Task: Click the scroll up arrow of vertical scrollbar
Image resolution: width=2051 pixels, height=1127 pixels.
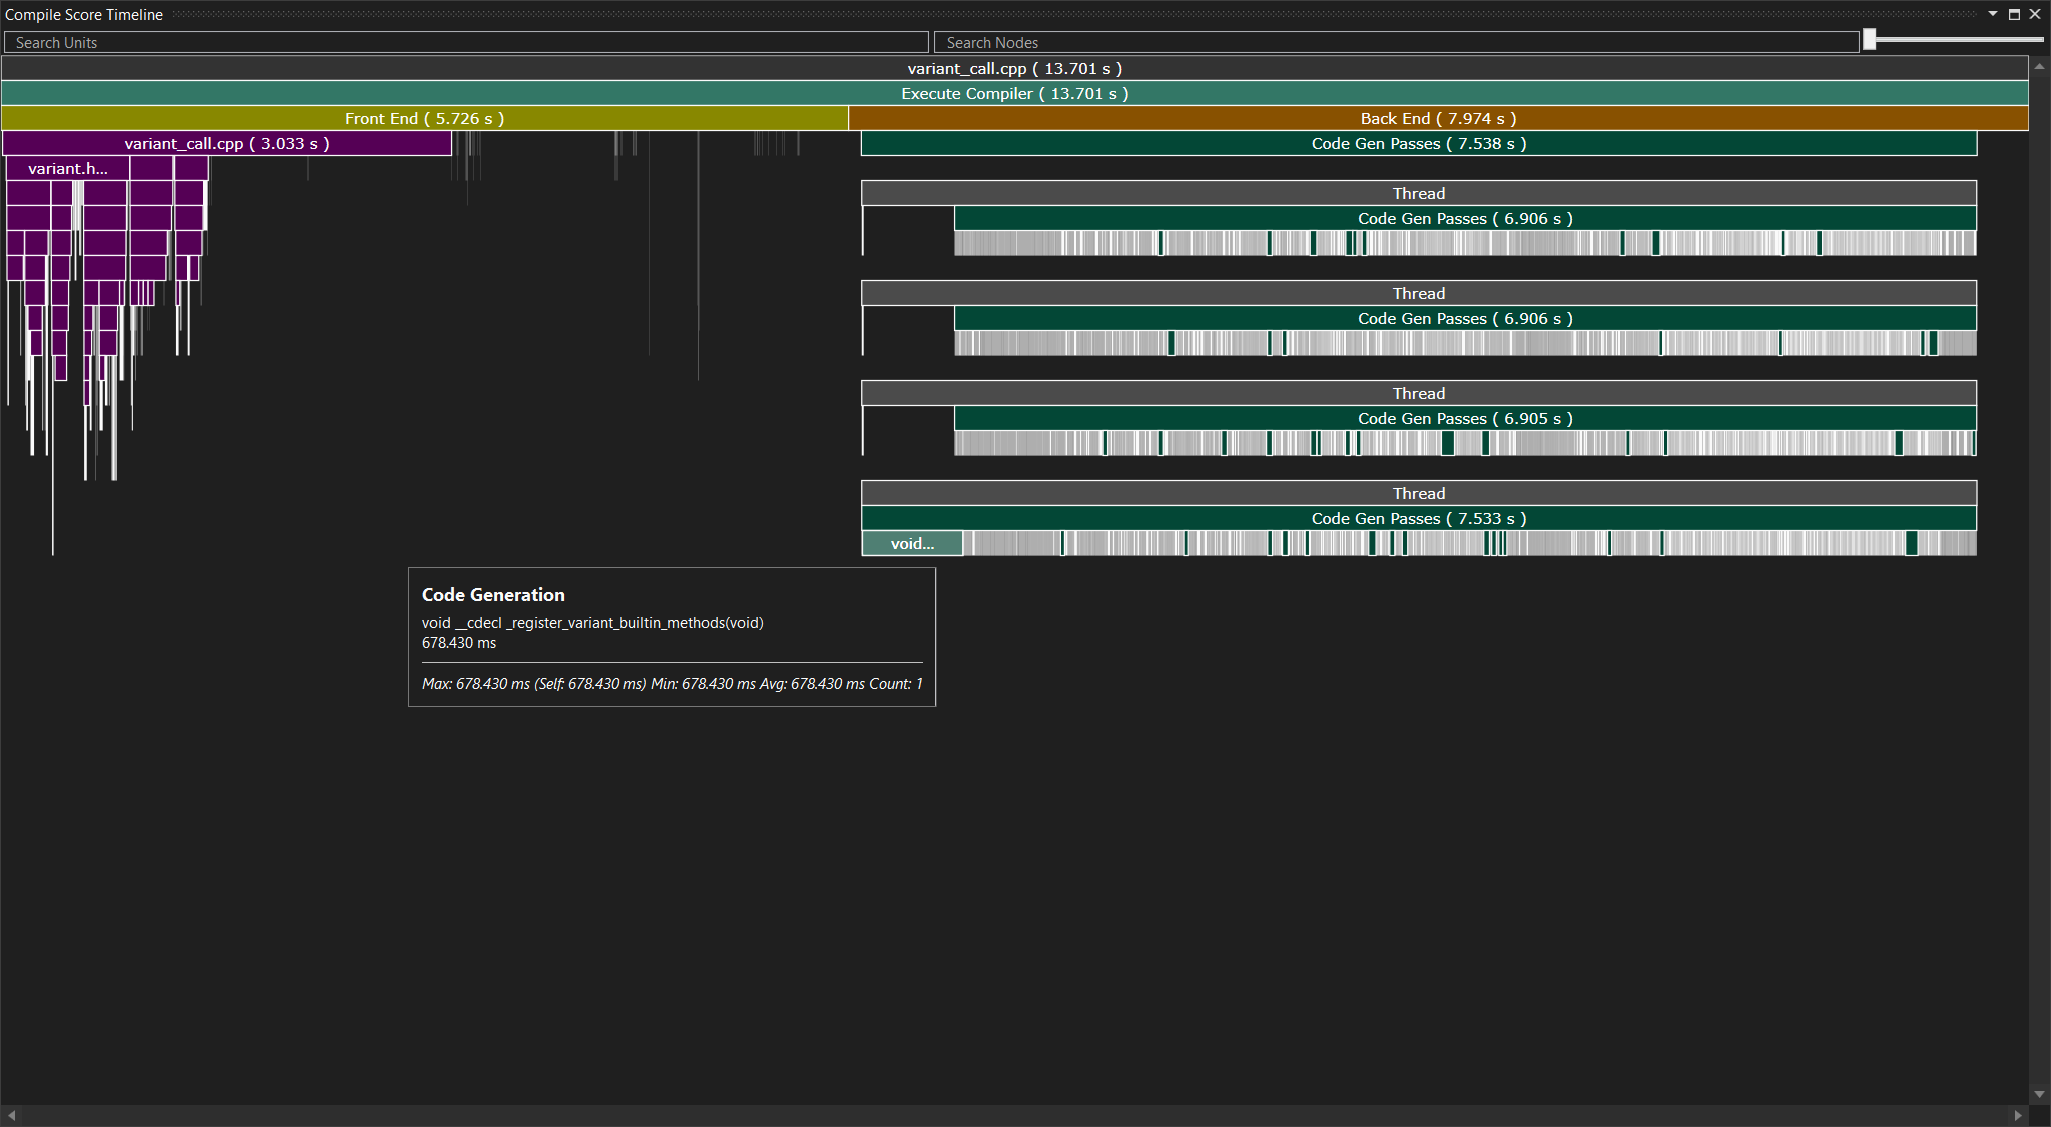Action: point(2039,66)
